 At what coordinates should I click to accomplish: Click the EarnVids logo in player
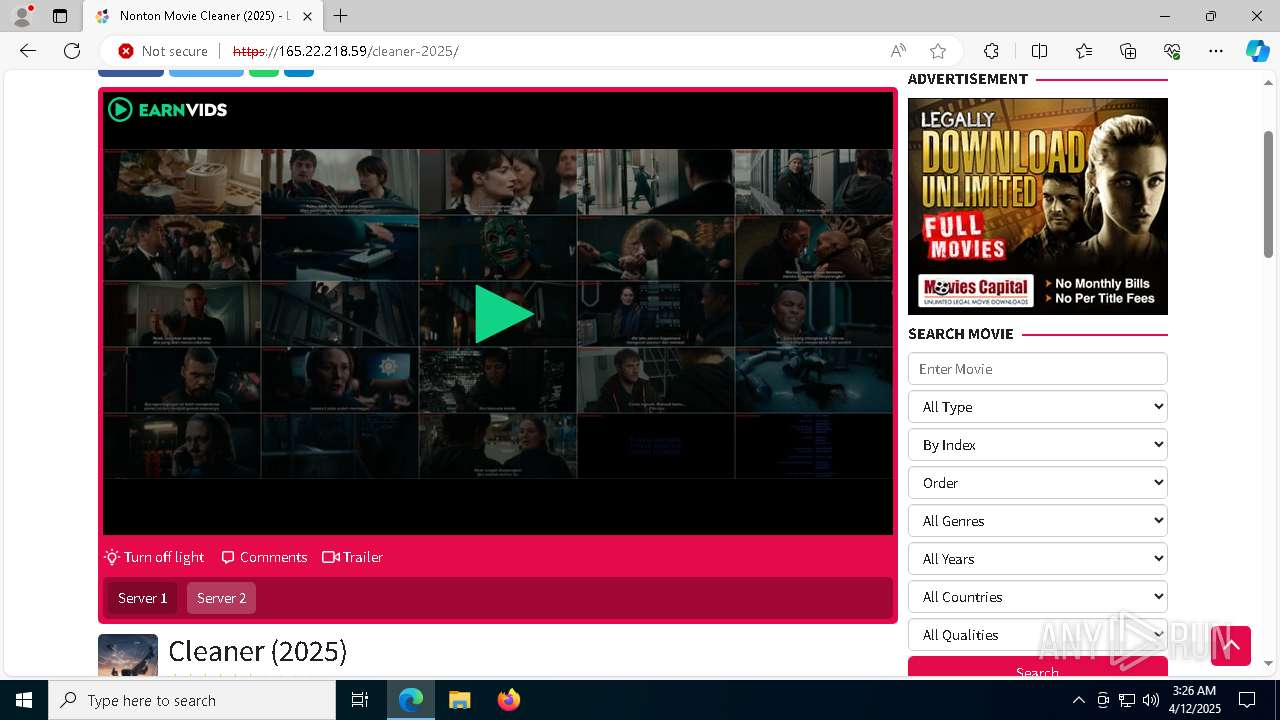coord(167,110)
